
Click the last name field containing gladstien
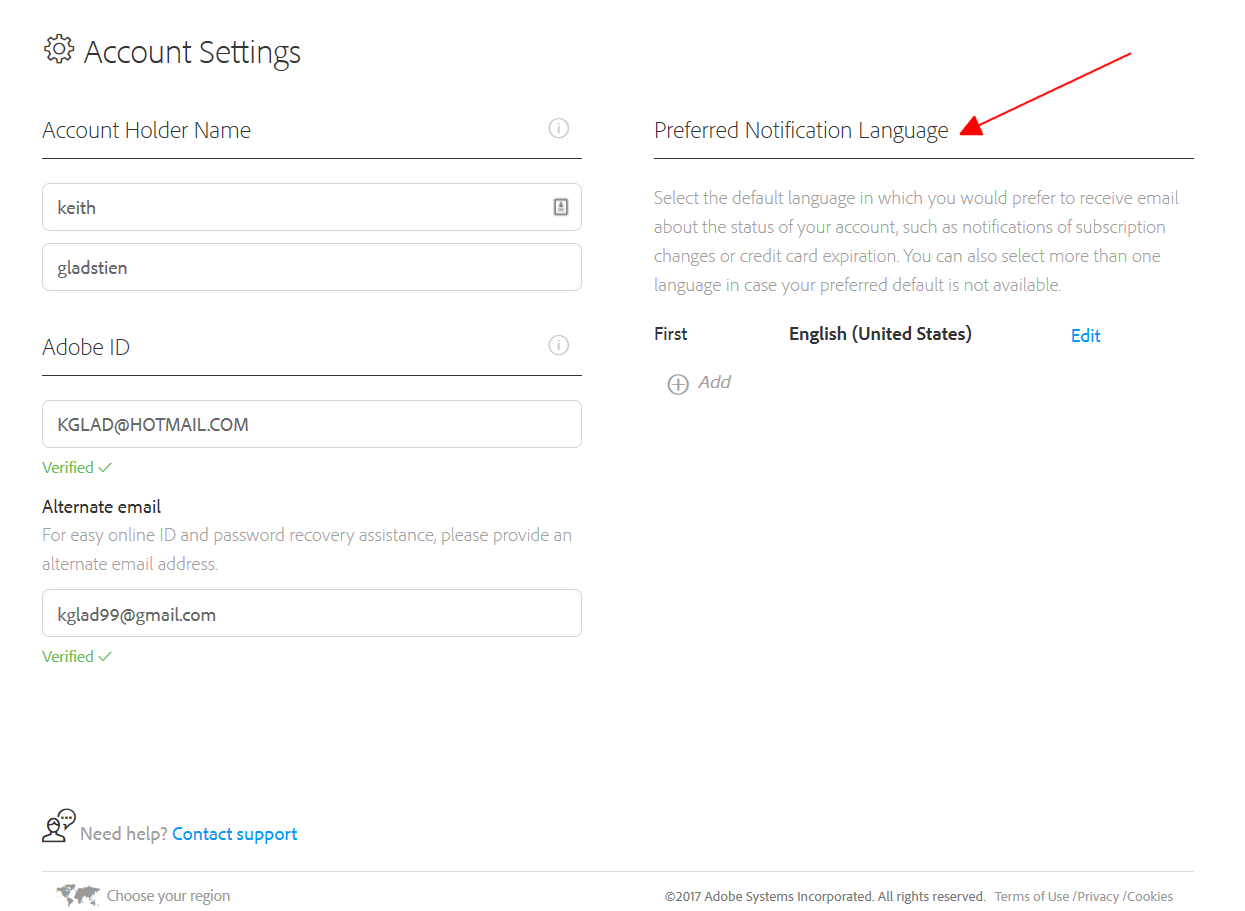(x=311, y=267)
